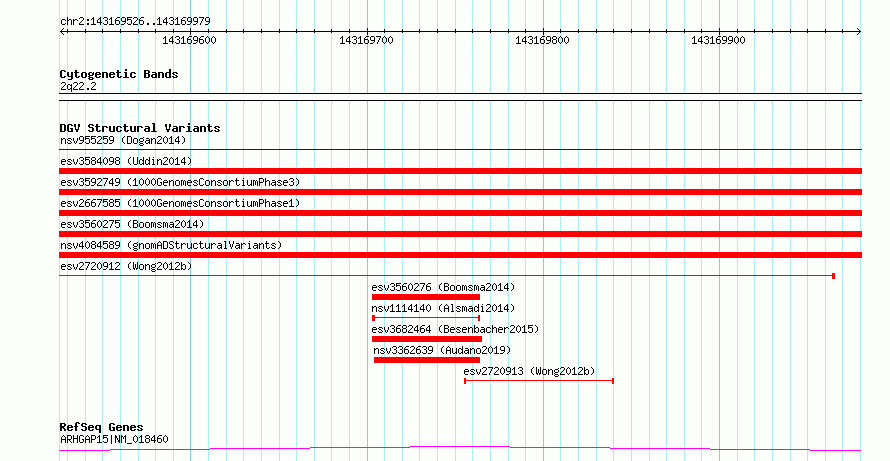Screen dimensions: 890x461
Task: Select the thin red nsv1114140 span
Action: (426, 318)
